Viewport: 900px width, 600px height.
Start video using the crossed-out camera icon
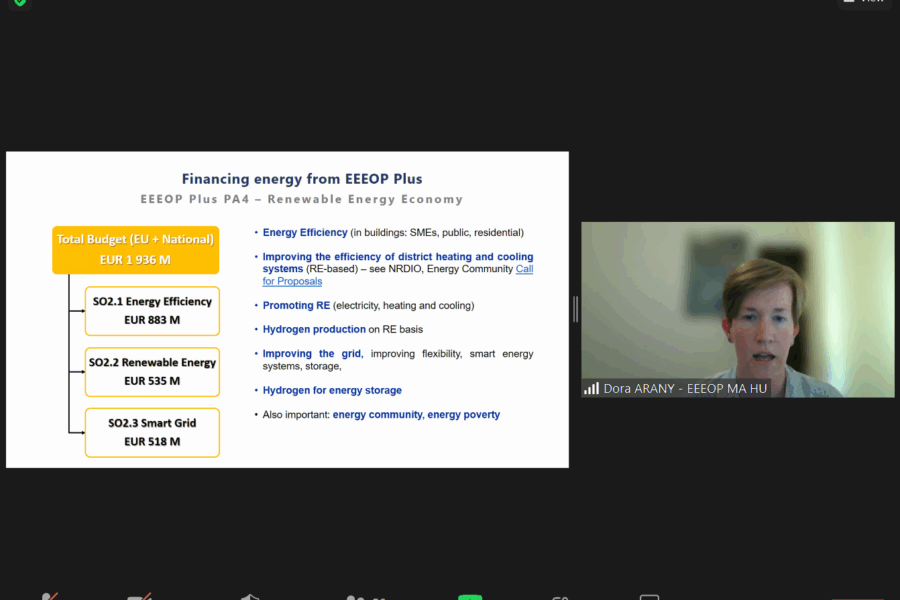pos(139,597)
